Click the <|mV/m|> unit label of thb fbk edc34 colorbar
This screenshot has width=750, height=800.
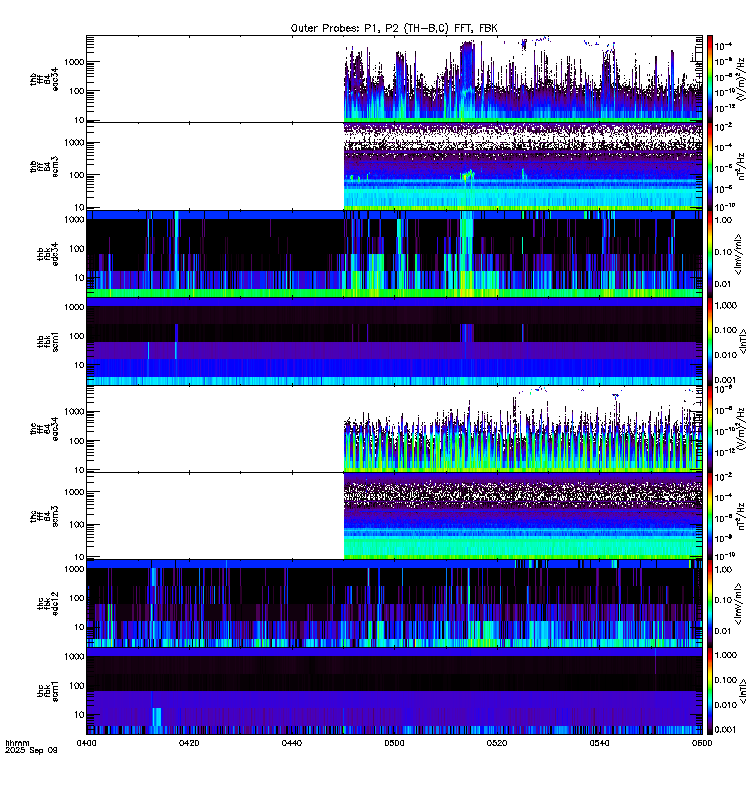coord(739,254)
